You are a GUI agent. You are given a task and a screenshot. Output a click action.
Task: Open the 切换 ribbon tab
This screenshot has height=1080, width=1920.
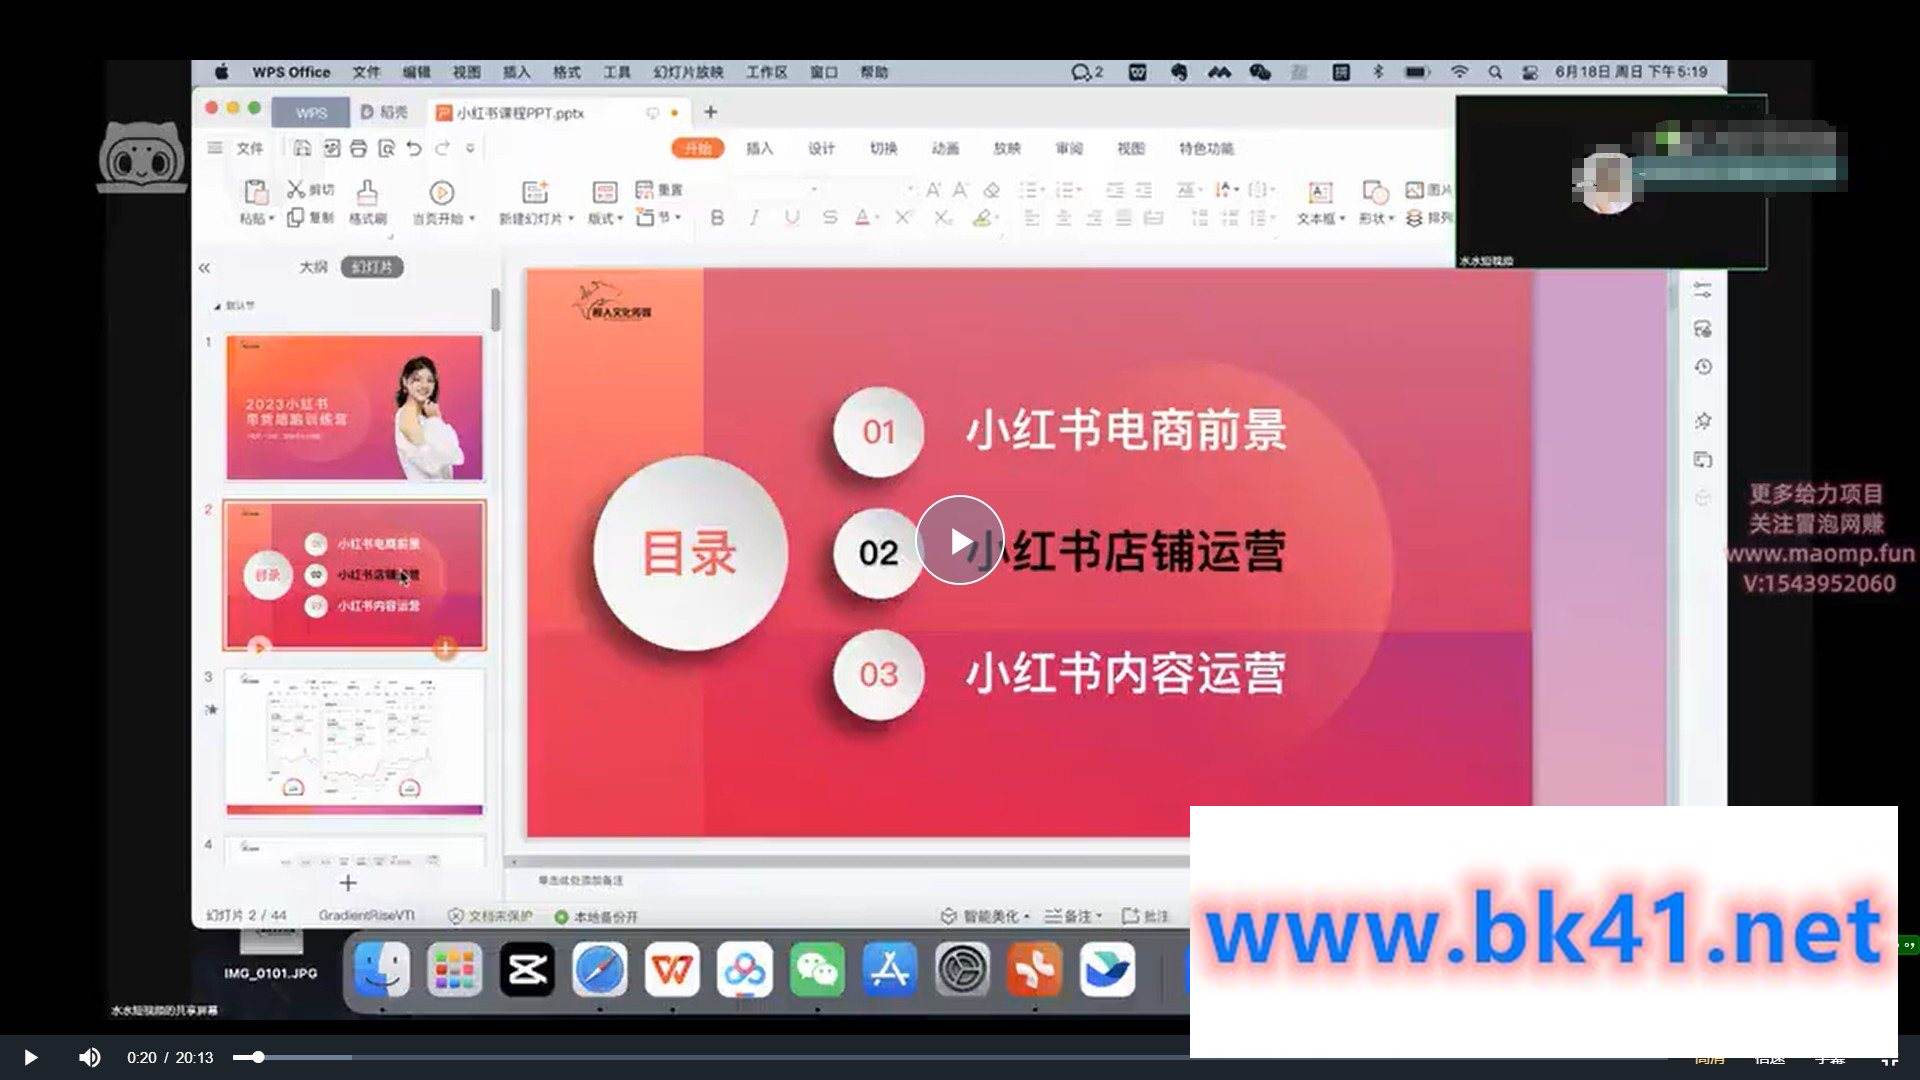point(883,148)
